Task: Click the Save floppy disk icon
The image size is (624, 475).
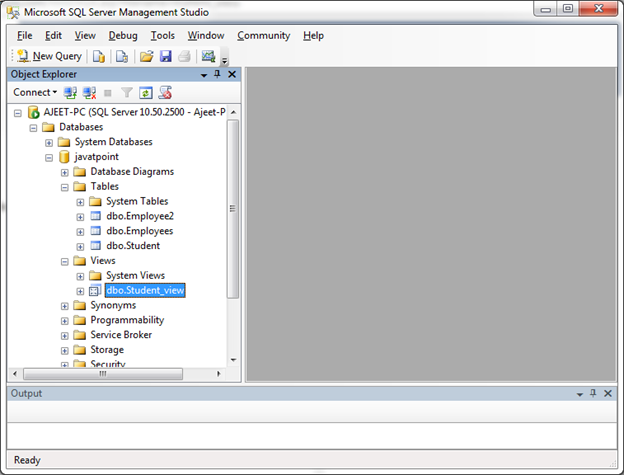Action: (x=166, y=56)
